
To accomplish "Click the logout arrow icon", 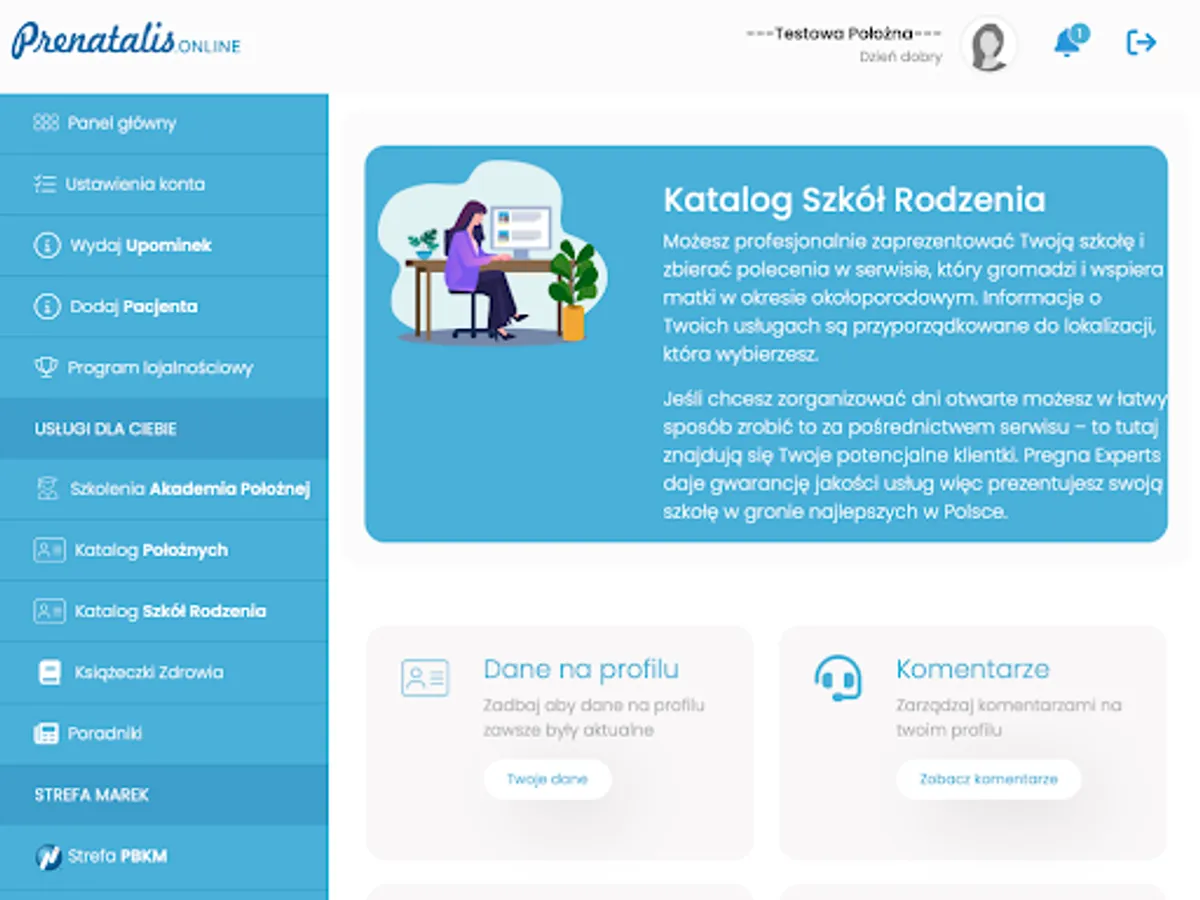I will click(x=1141, y=42).
